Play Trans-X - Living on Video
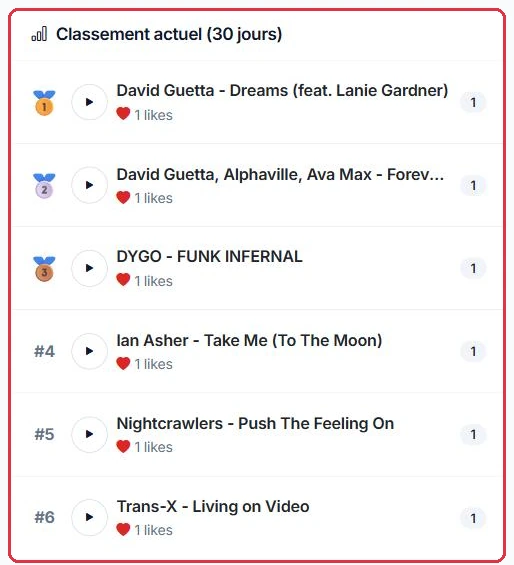Image resolution: width=514 pixels, height=565 pixels. [x=89, y=517]
